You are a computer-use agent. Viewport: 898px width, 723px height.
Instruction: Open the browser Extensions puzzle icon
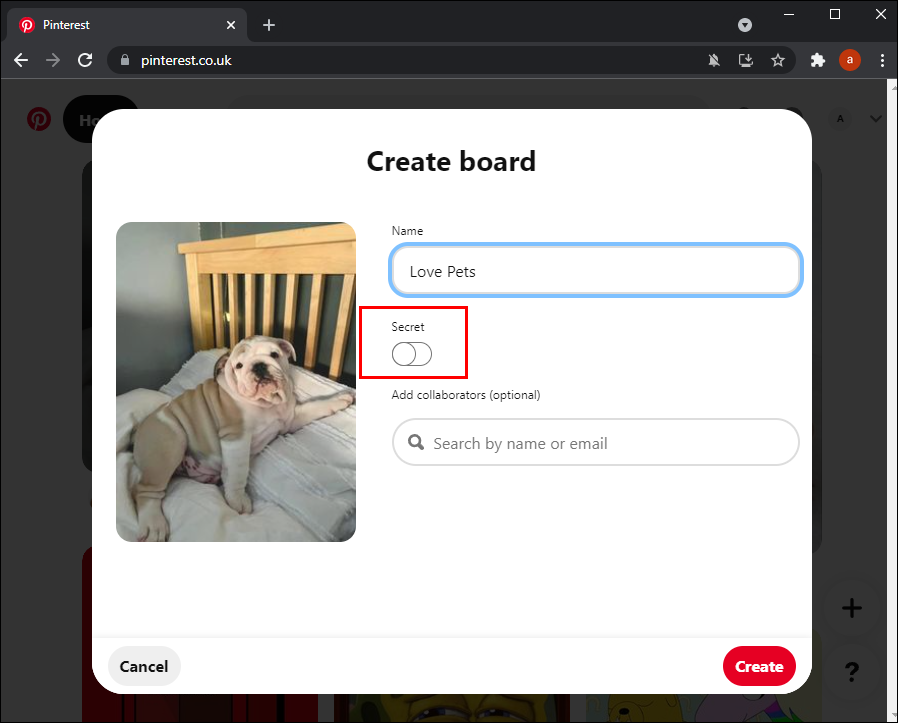(818, 60)
